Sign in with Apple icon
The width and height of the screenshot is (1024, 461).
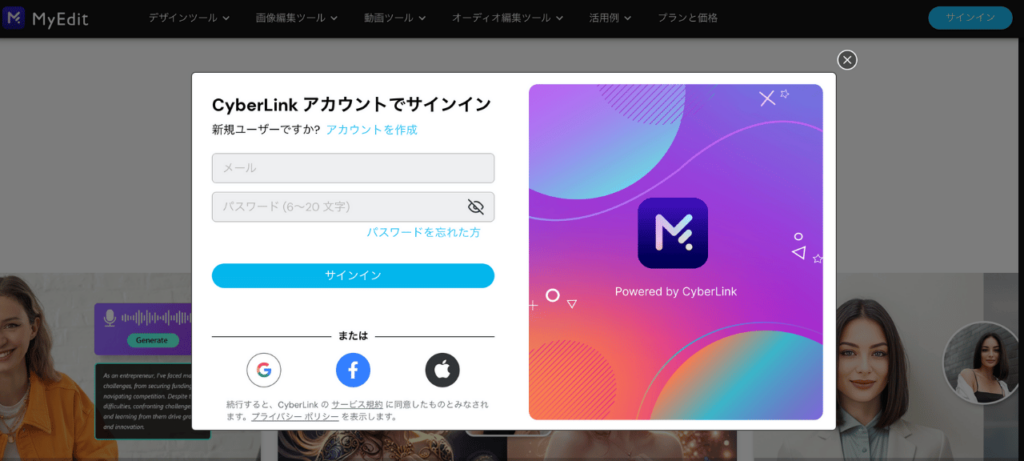point(442,370)
